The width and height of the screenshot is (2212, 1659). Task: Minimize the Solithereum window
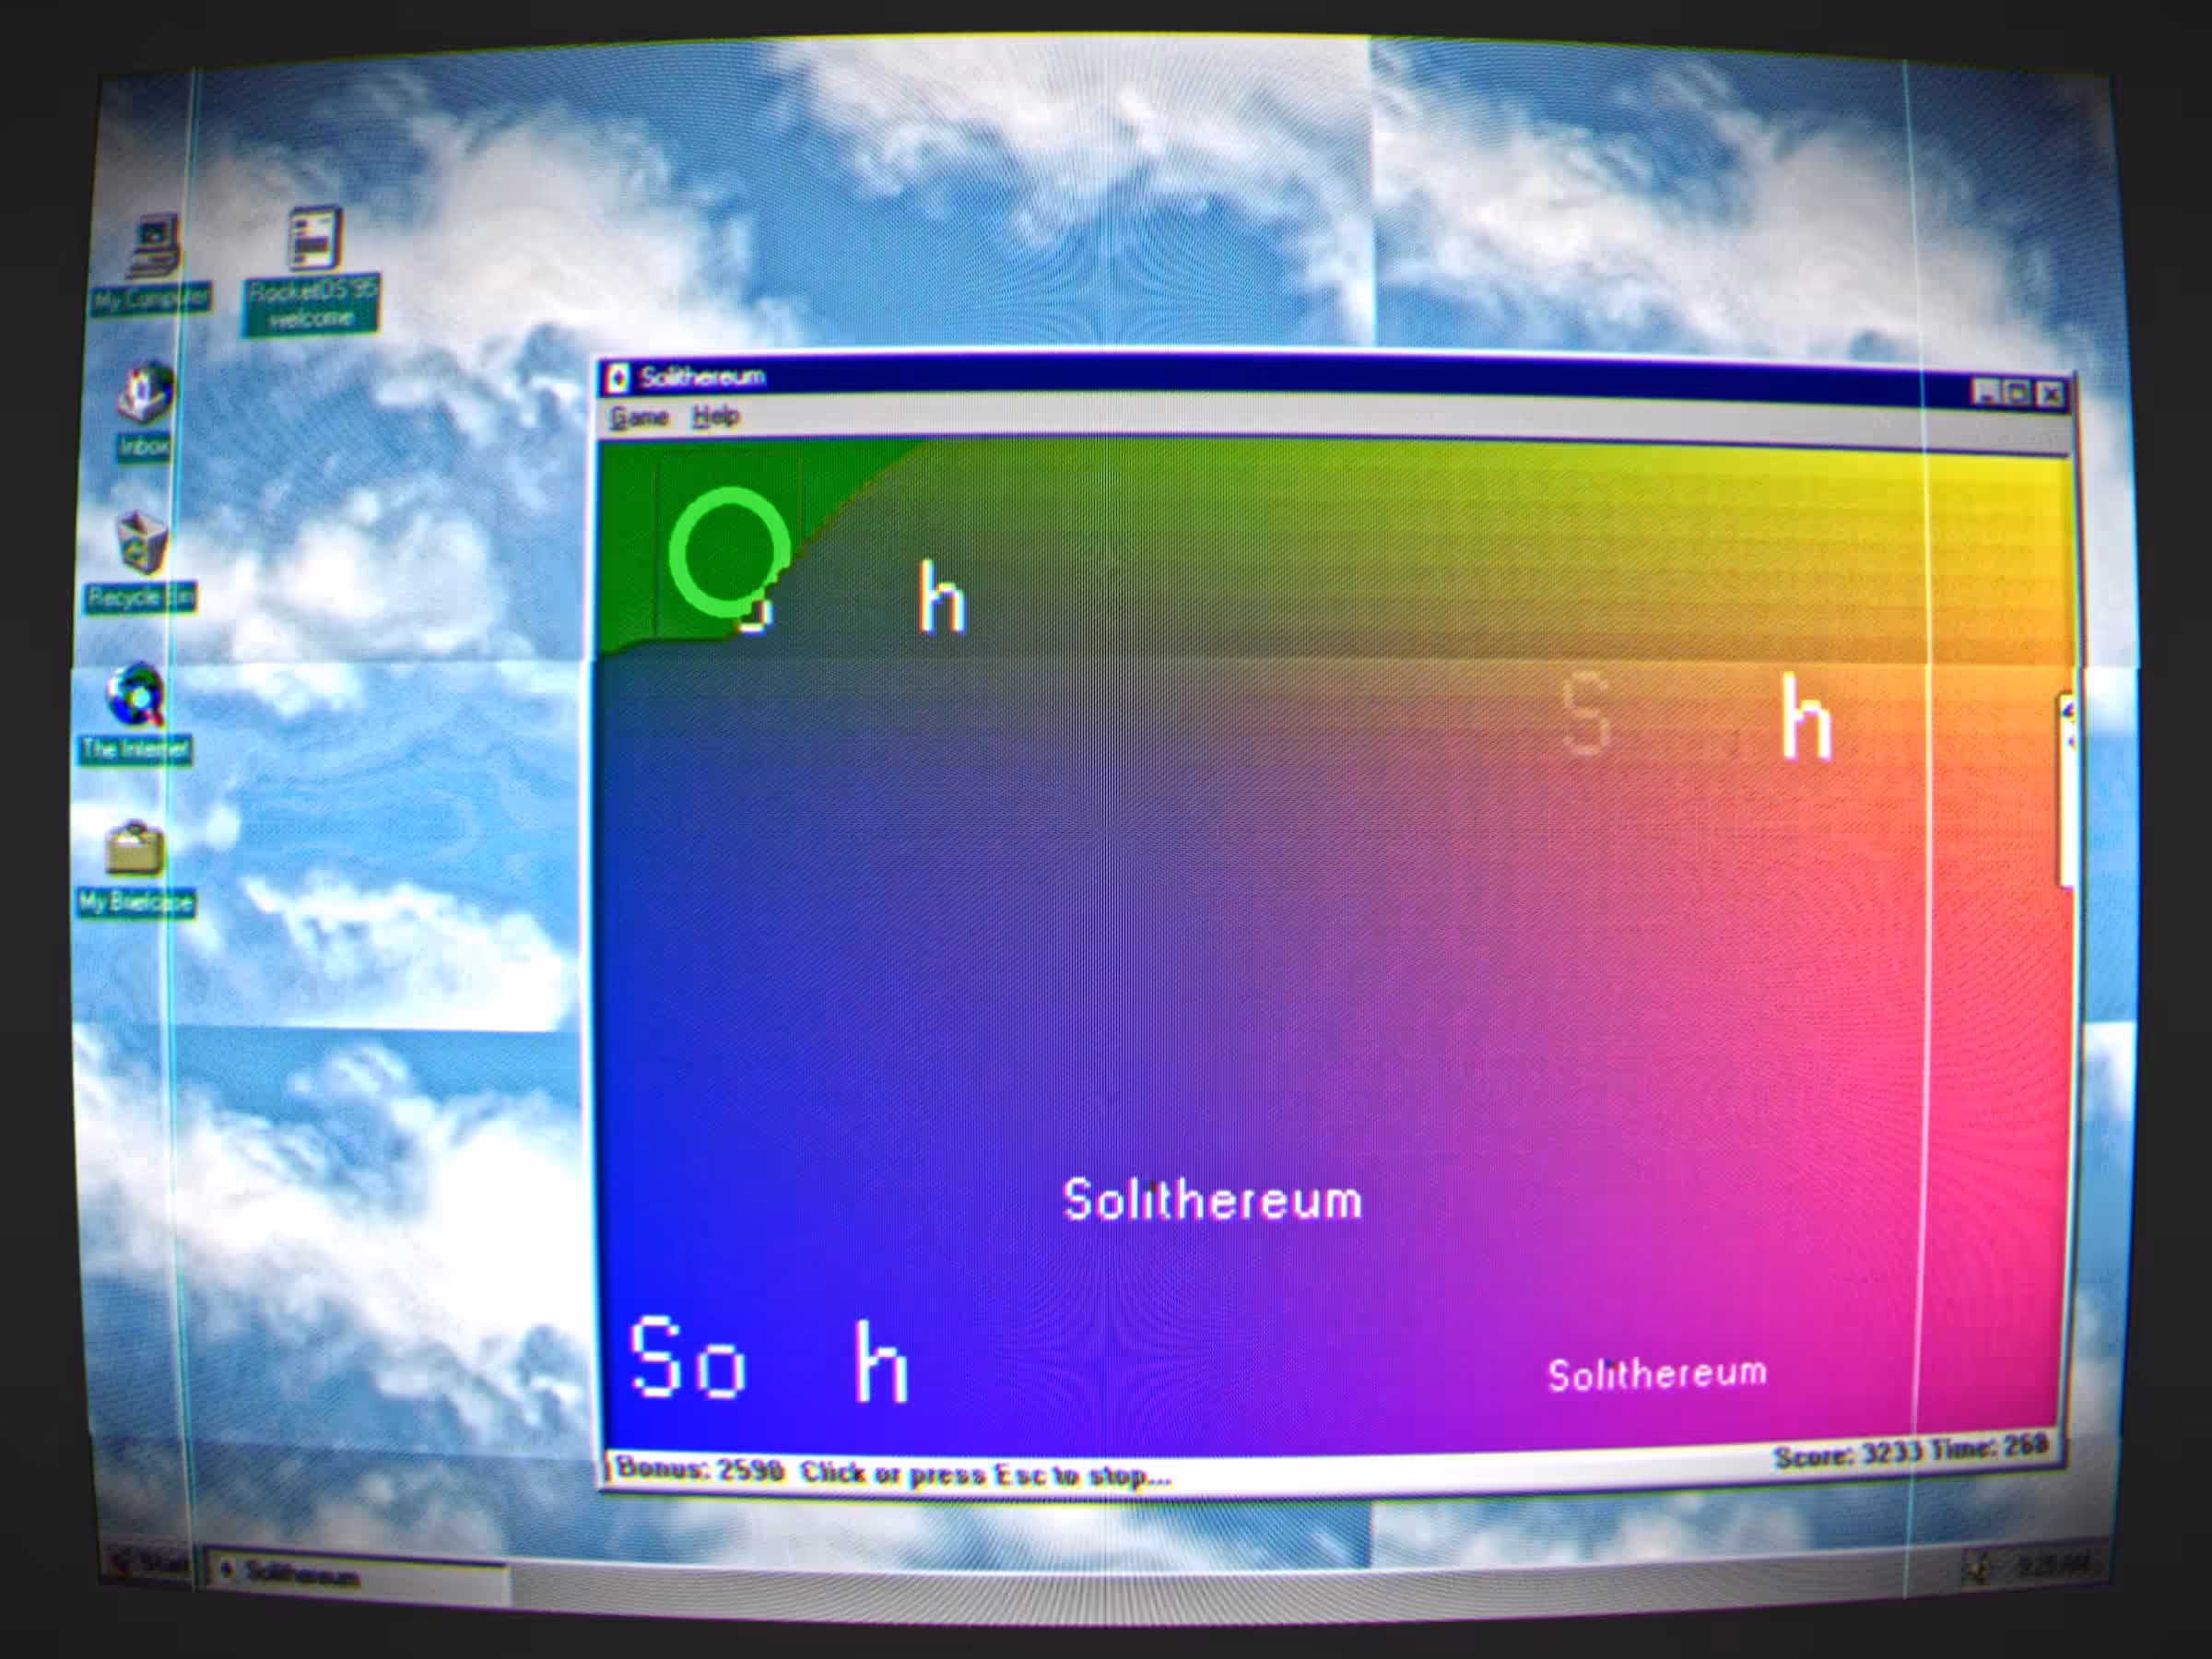click(x=1986, y=393)
